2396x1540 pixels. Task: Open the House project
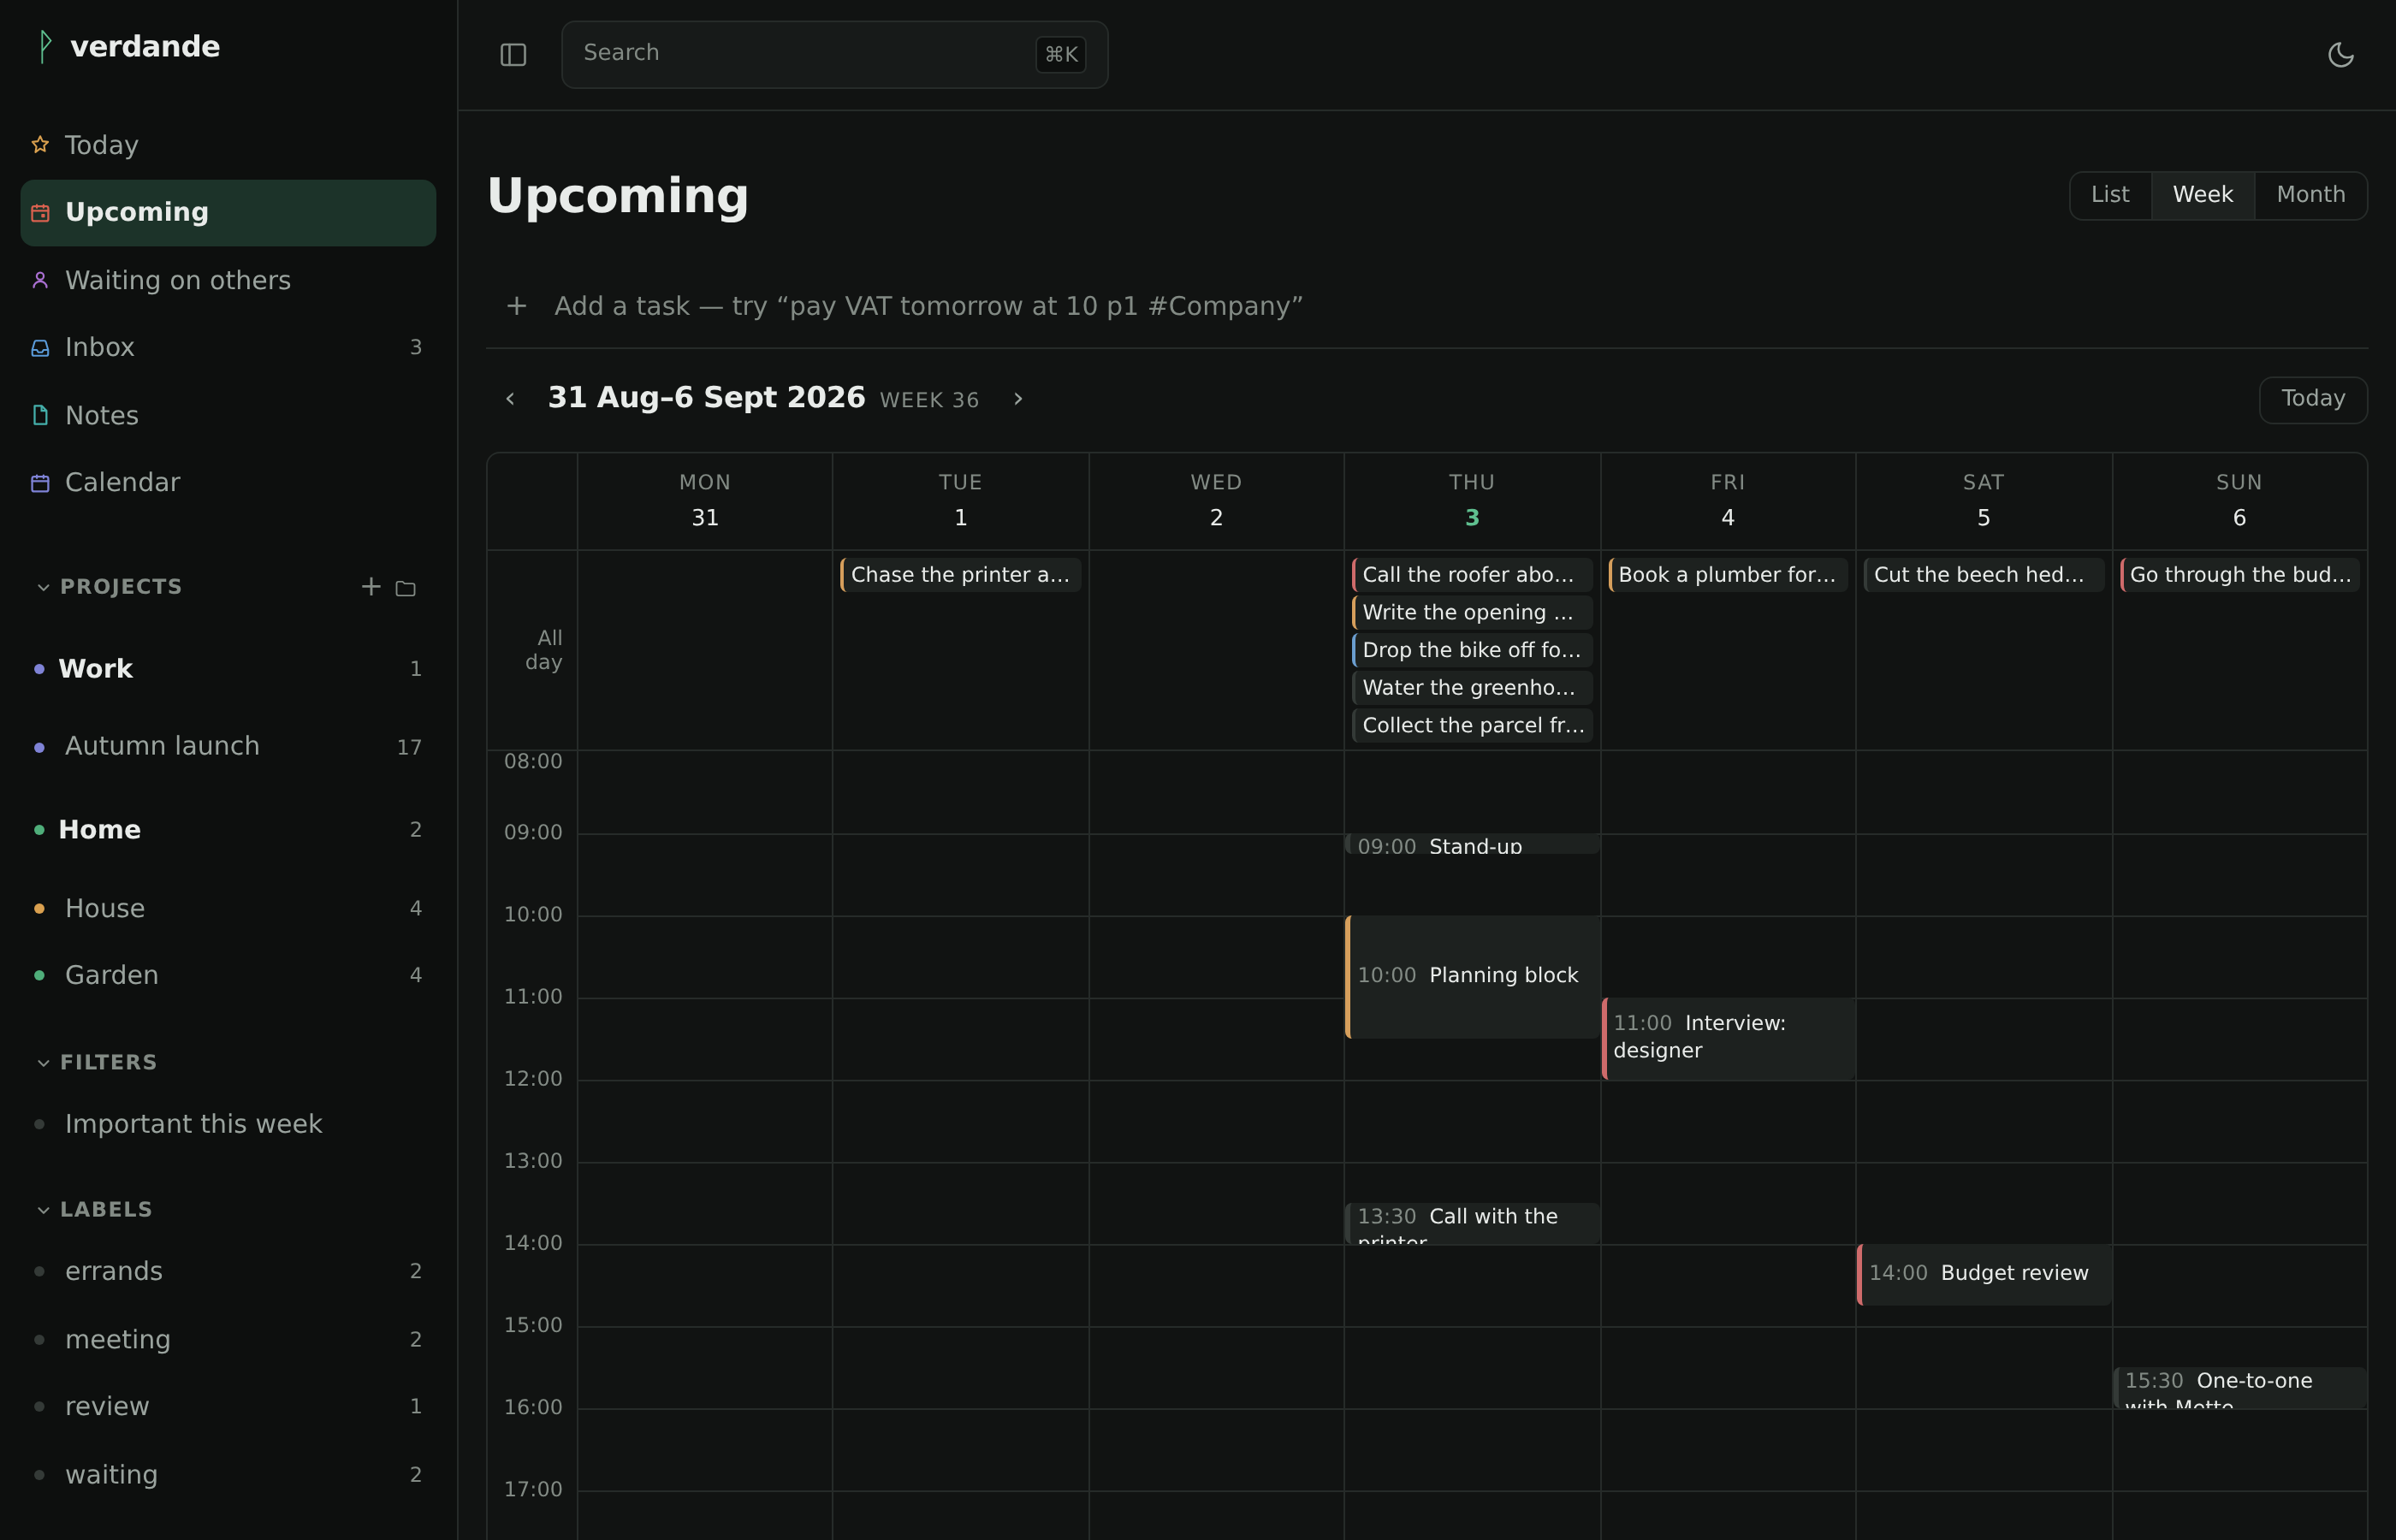(228, 909)
